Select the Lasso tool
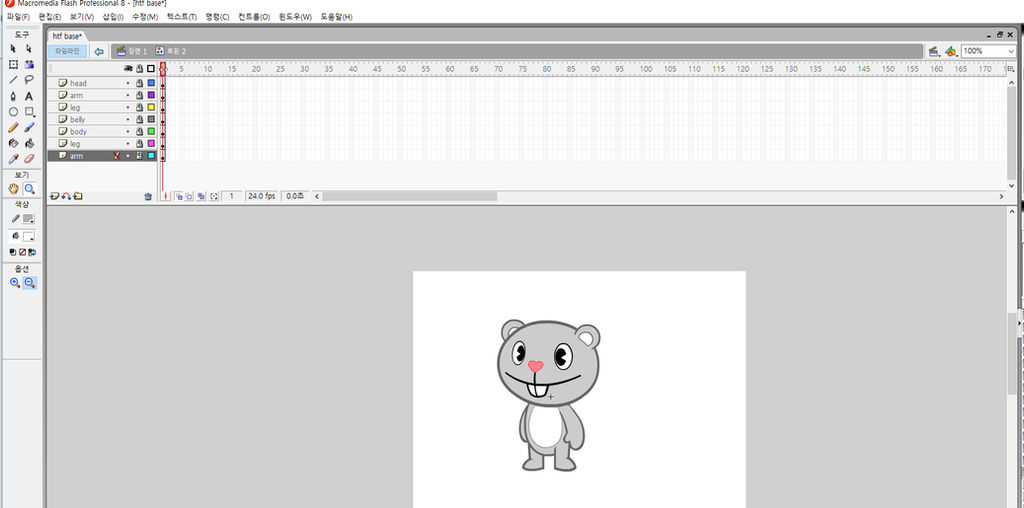The height and width of the screenshot is (508, 1024). click(29, 80)
